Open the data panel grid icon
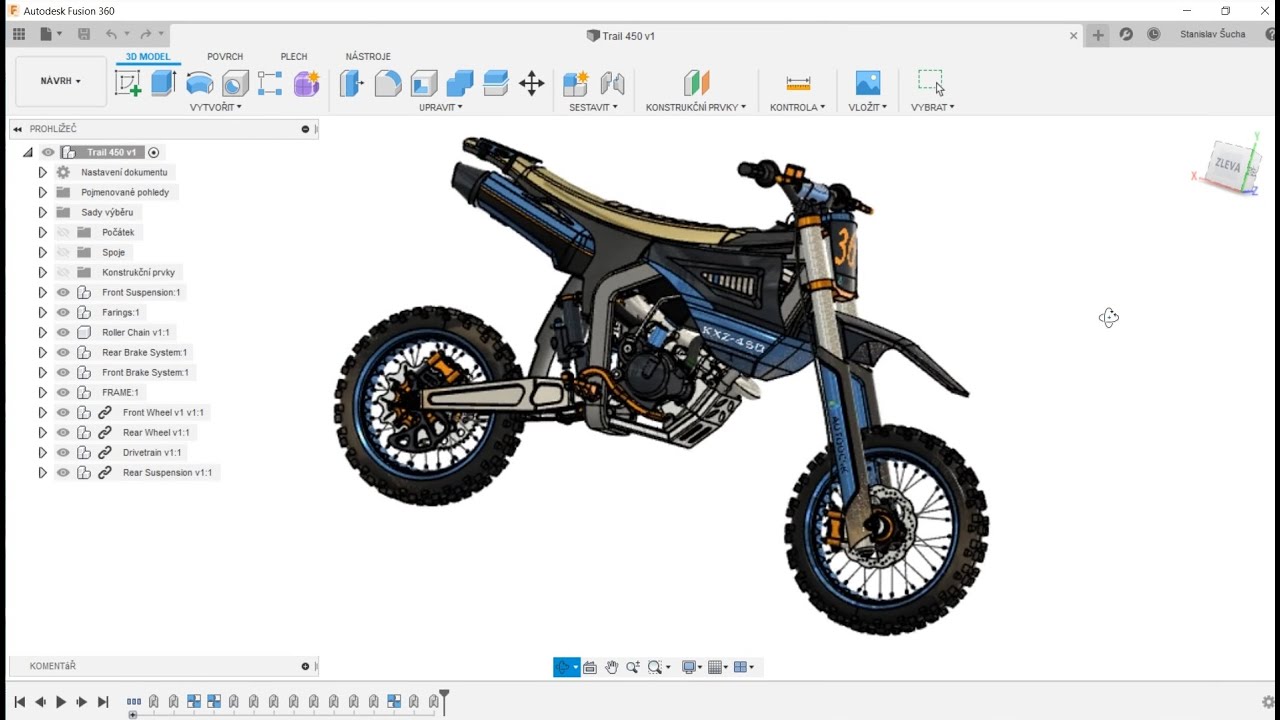The width and height of the screenshot is (1280, 720). (x=19, y=35)
